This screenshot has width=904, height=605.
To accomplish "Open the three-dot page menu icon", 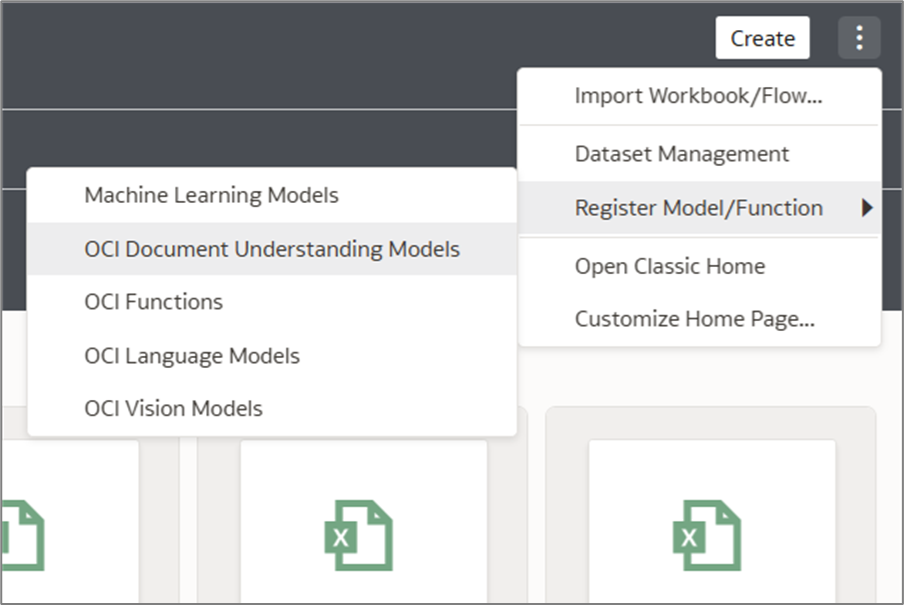I will [859, 39].
